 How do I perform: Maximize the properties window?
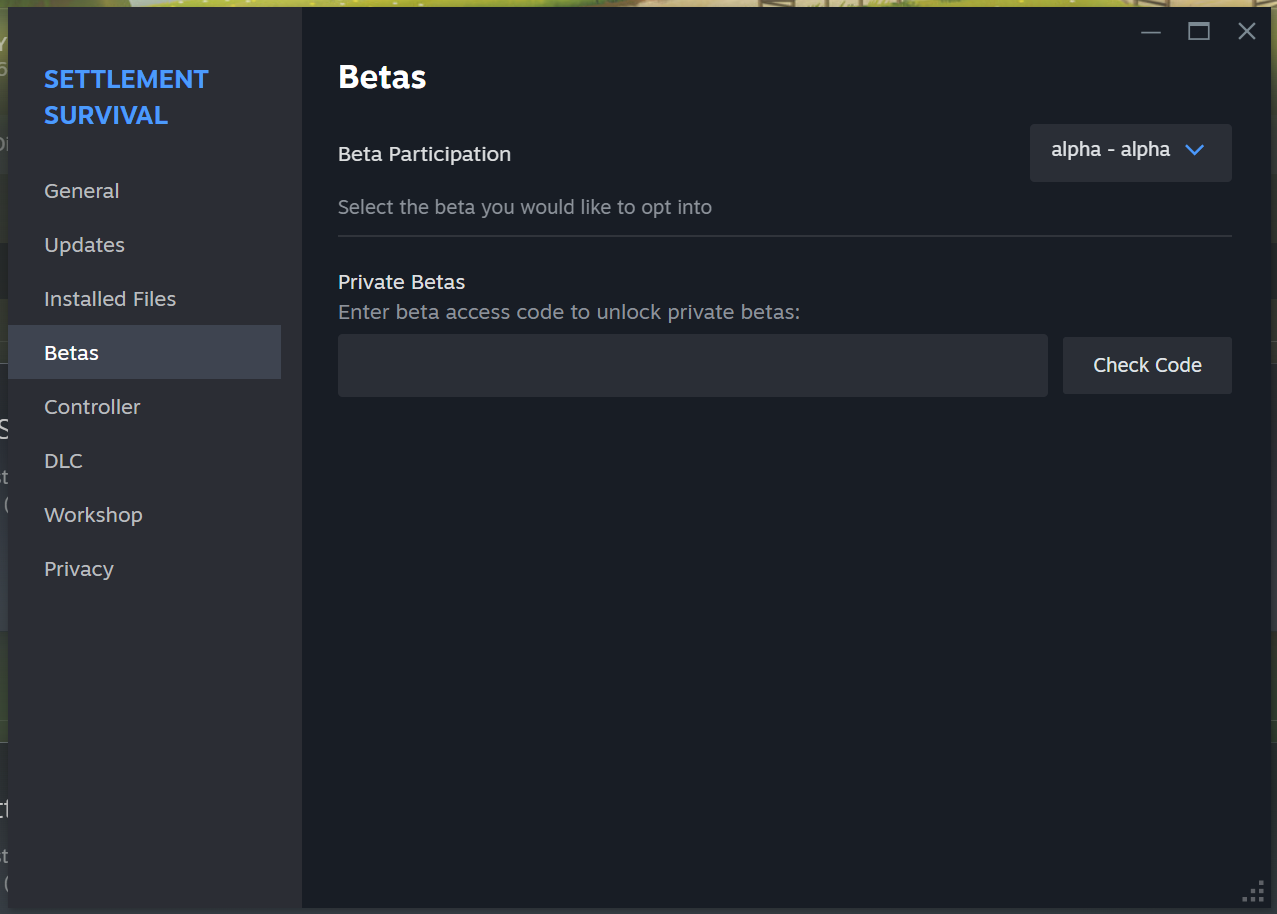point(1199,32)
